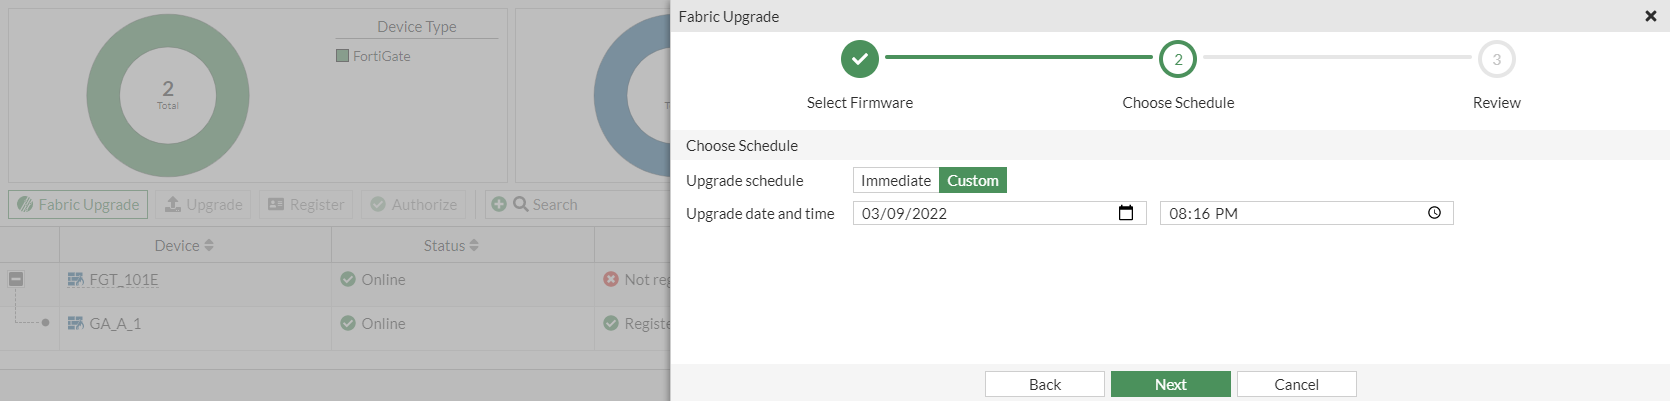Collapse the FGT_101E device tree
This screenshot has height=401, width=1670.
[x=16, y=279]
